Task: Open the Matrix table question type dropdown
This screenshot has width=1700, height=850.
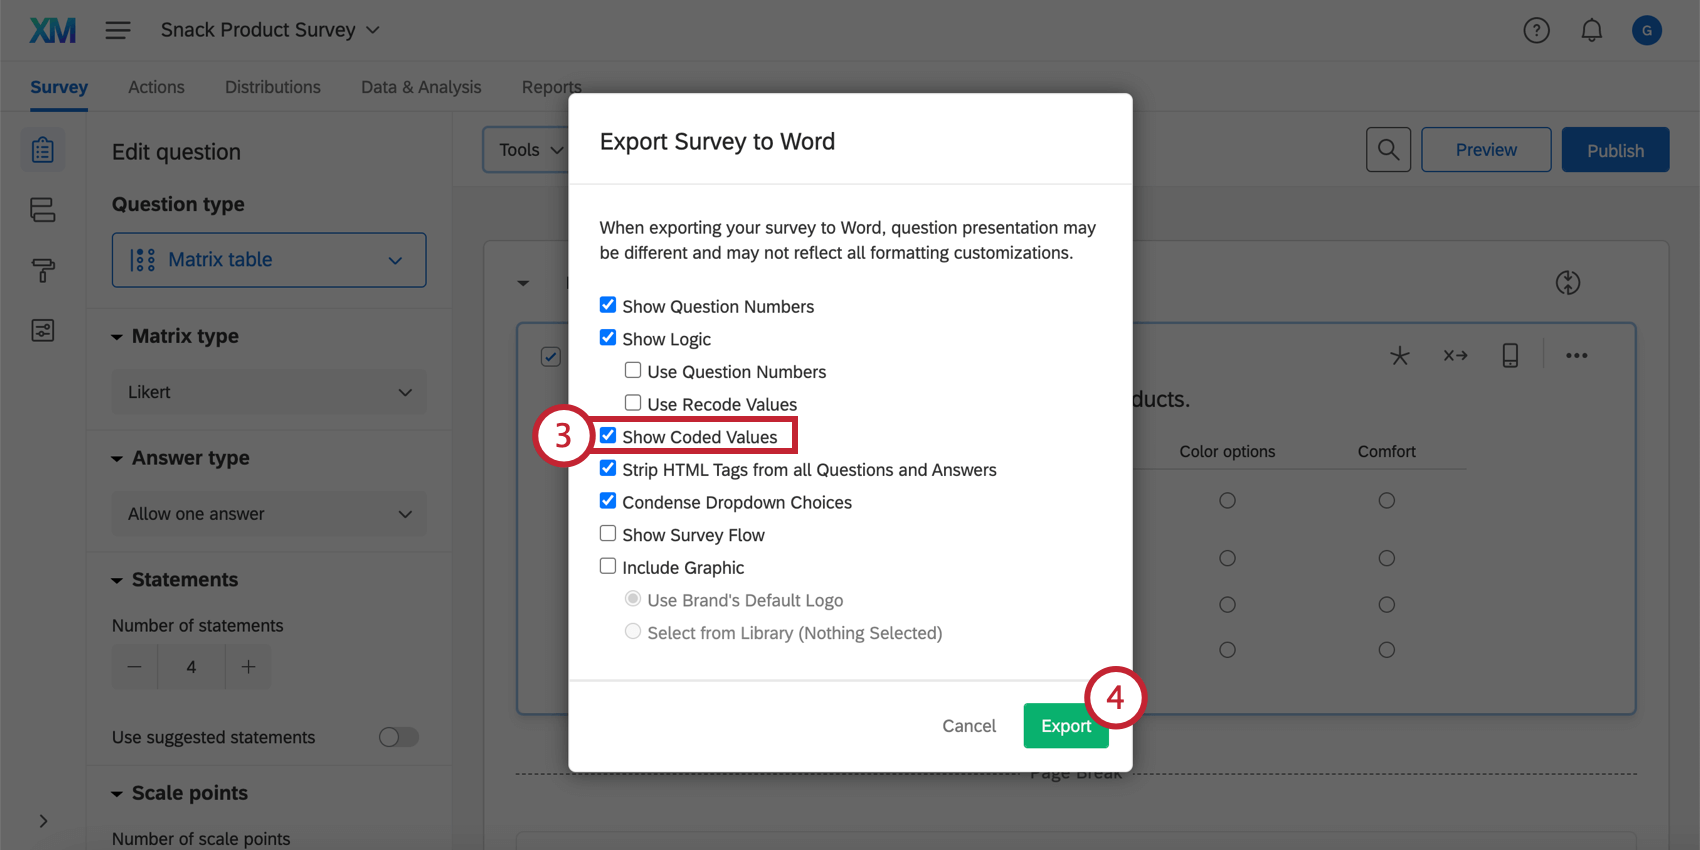Action: (x=269, y=260)
